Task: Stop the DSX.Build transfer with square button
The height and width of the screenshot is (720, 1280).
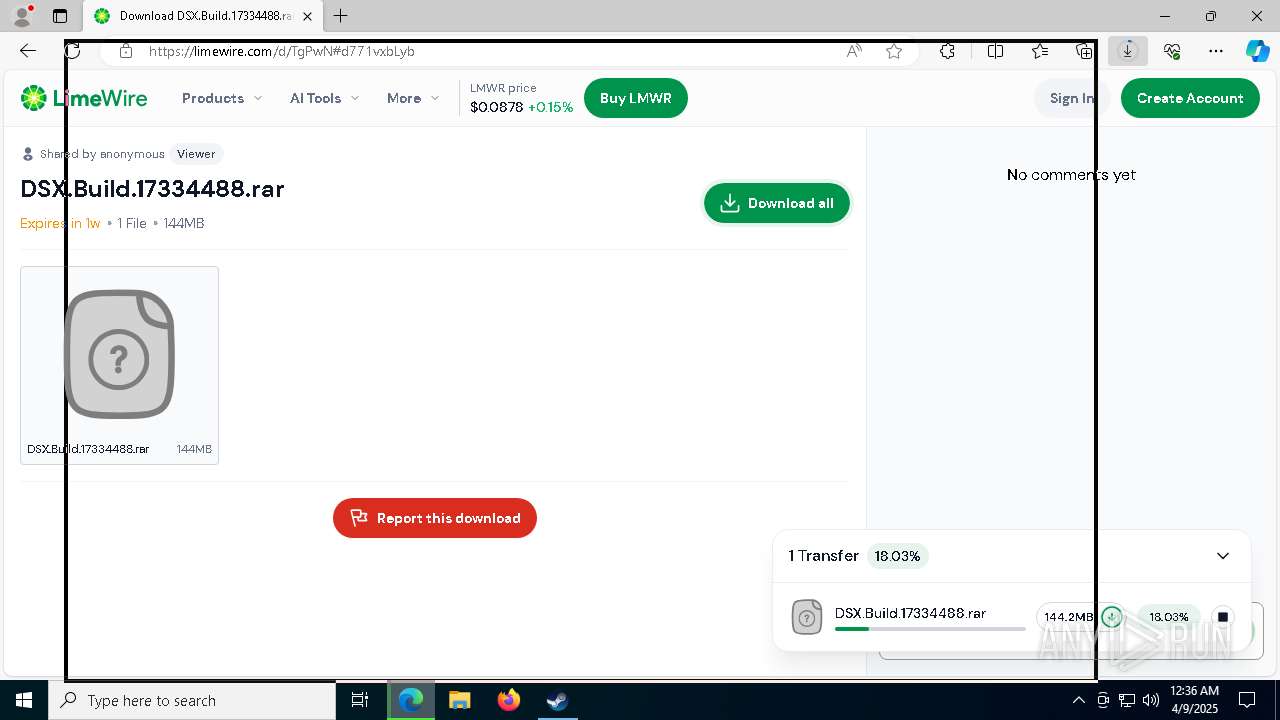Action: [1222, 617]
